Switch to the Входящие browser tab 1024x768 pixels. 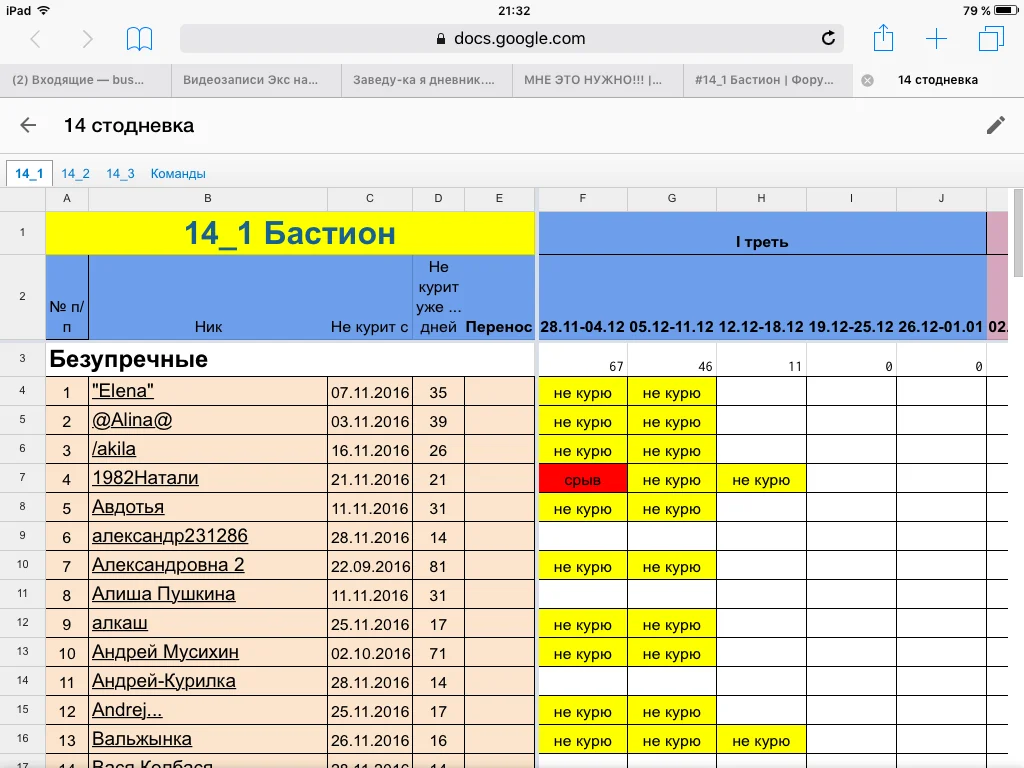(x=86, y=80)
